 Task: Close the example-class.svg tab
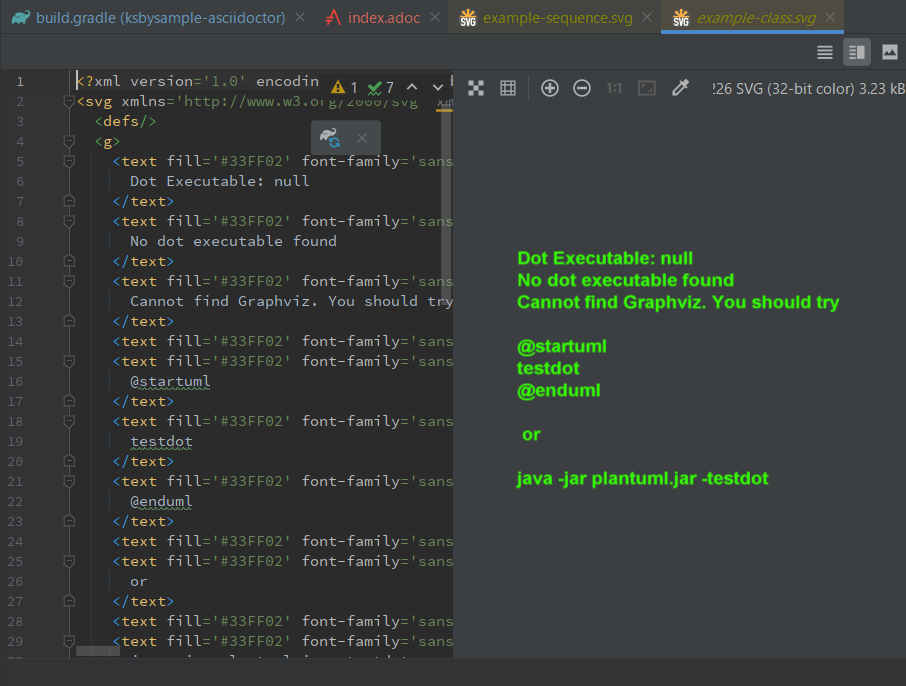tap(830, 18)
